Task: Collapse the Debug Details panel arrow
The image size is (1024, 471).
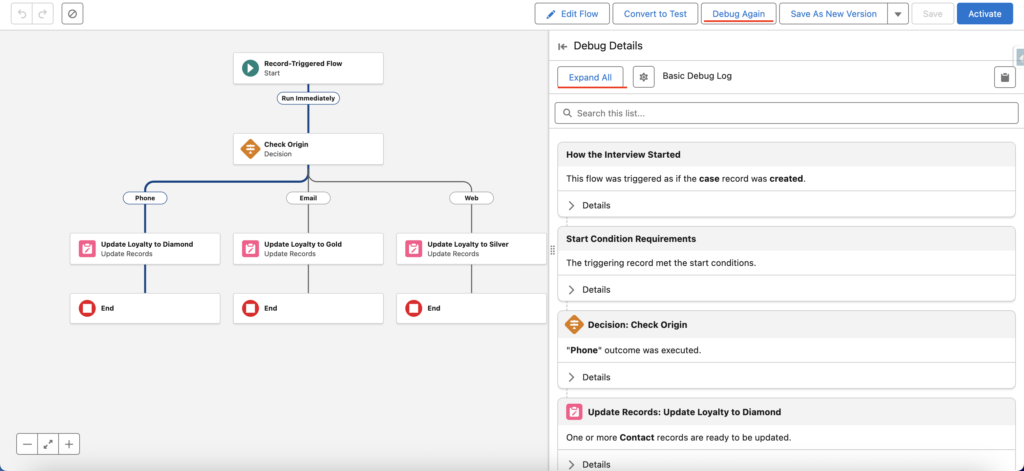Action: click(562, 46)
